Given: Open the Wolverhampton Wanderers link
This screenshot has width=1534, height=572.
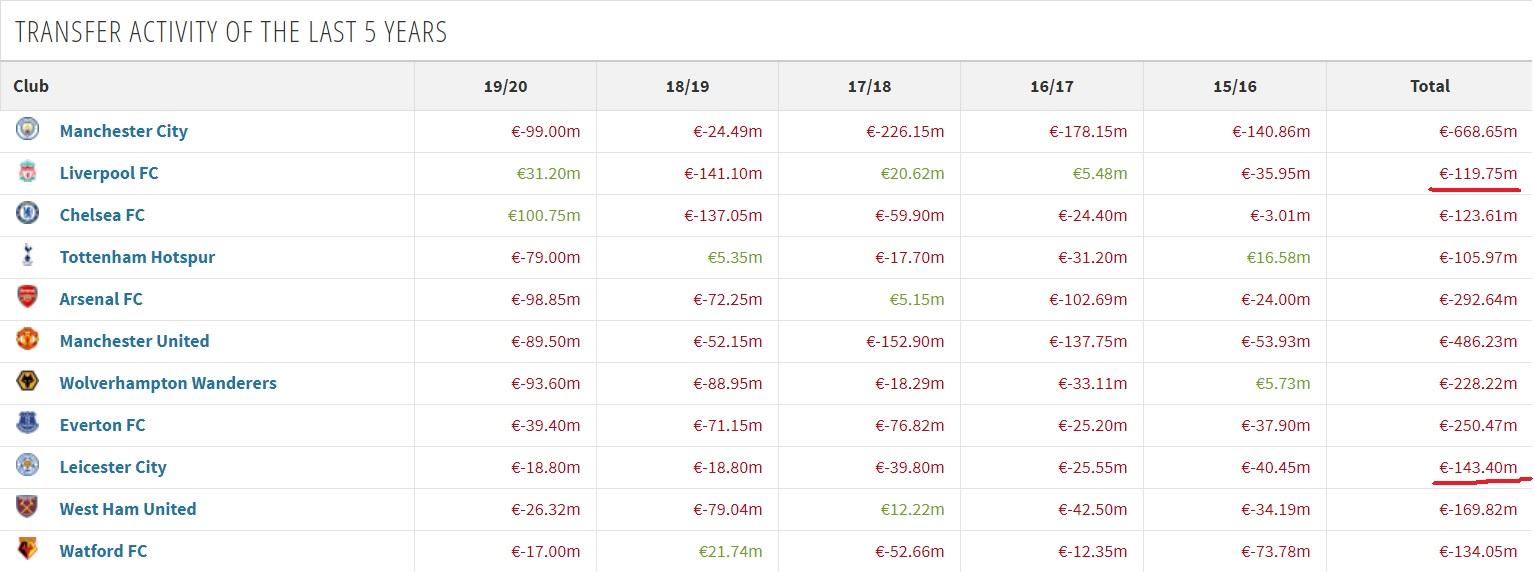Looking at the screenshot, I should (x=168, y=383).
